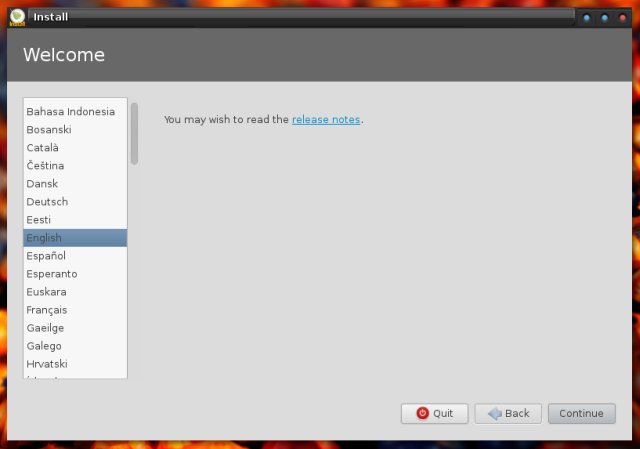Select Bahasa Indonesia from the language list
This screenshot has width=640, height=449.
(75, 112)
